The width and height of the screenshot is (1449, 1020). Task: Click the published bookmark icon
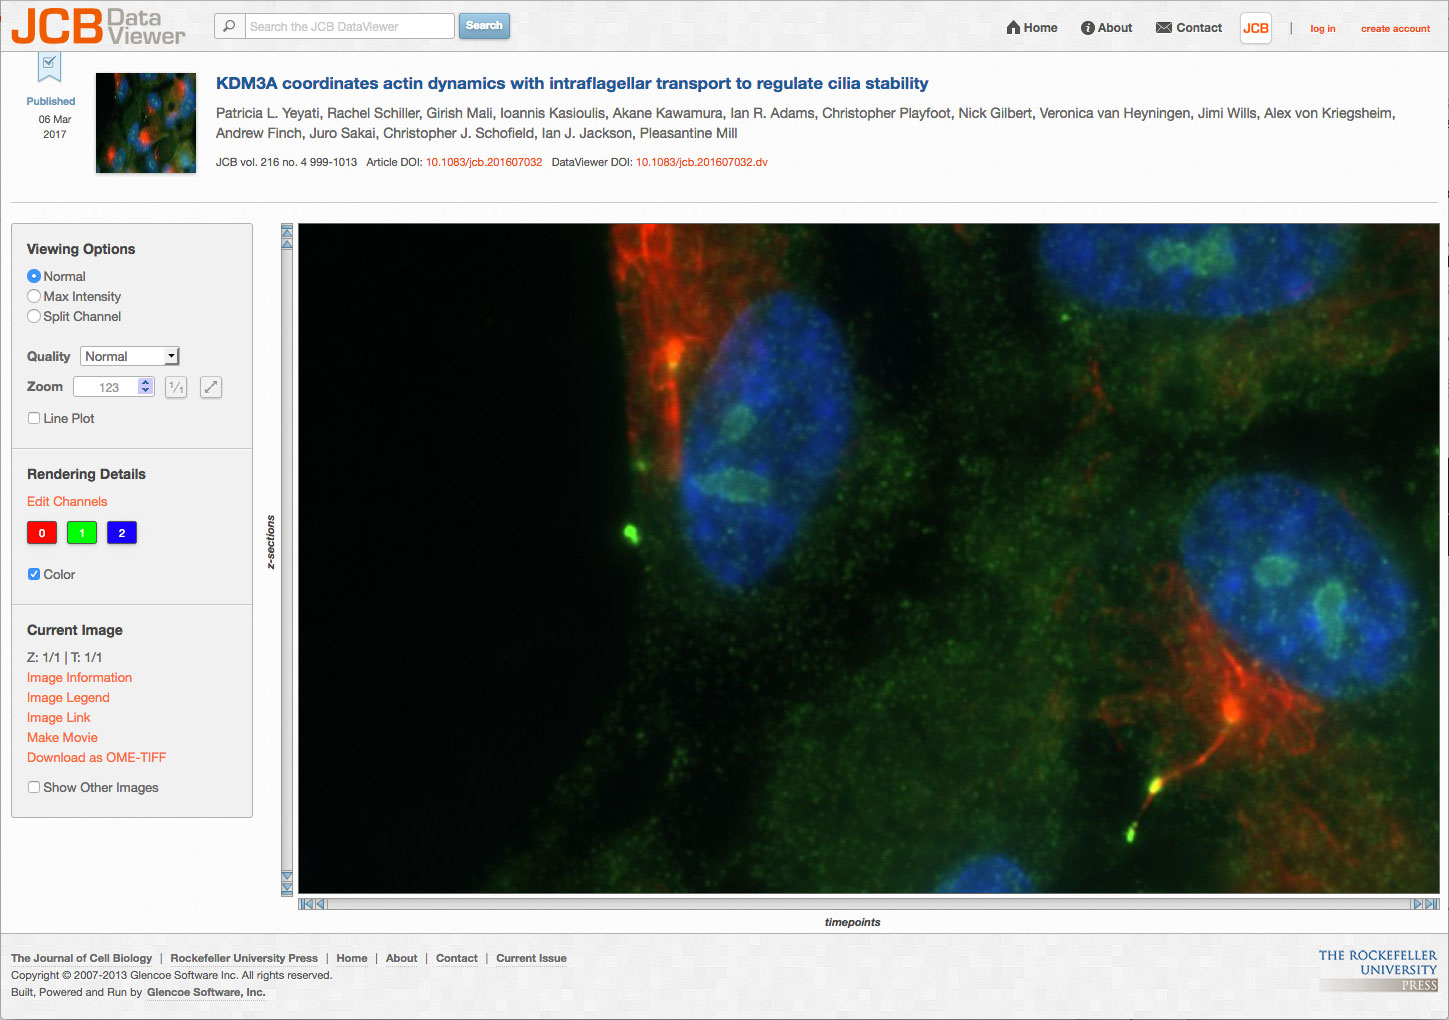(50, 67)
